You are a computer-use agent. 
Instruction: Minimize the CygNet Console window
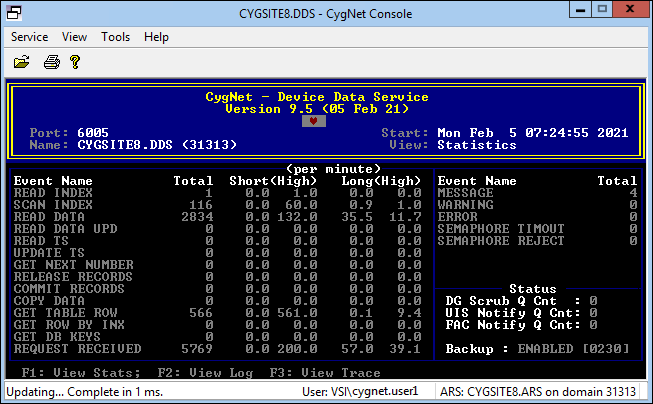pos(581,10)
